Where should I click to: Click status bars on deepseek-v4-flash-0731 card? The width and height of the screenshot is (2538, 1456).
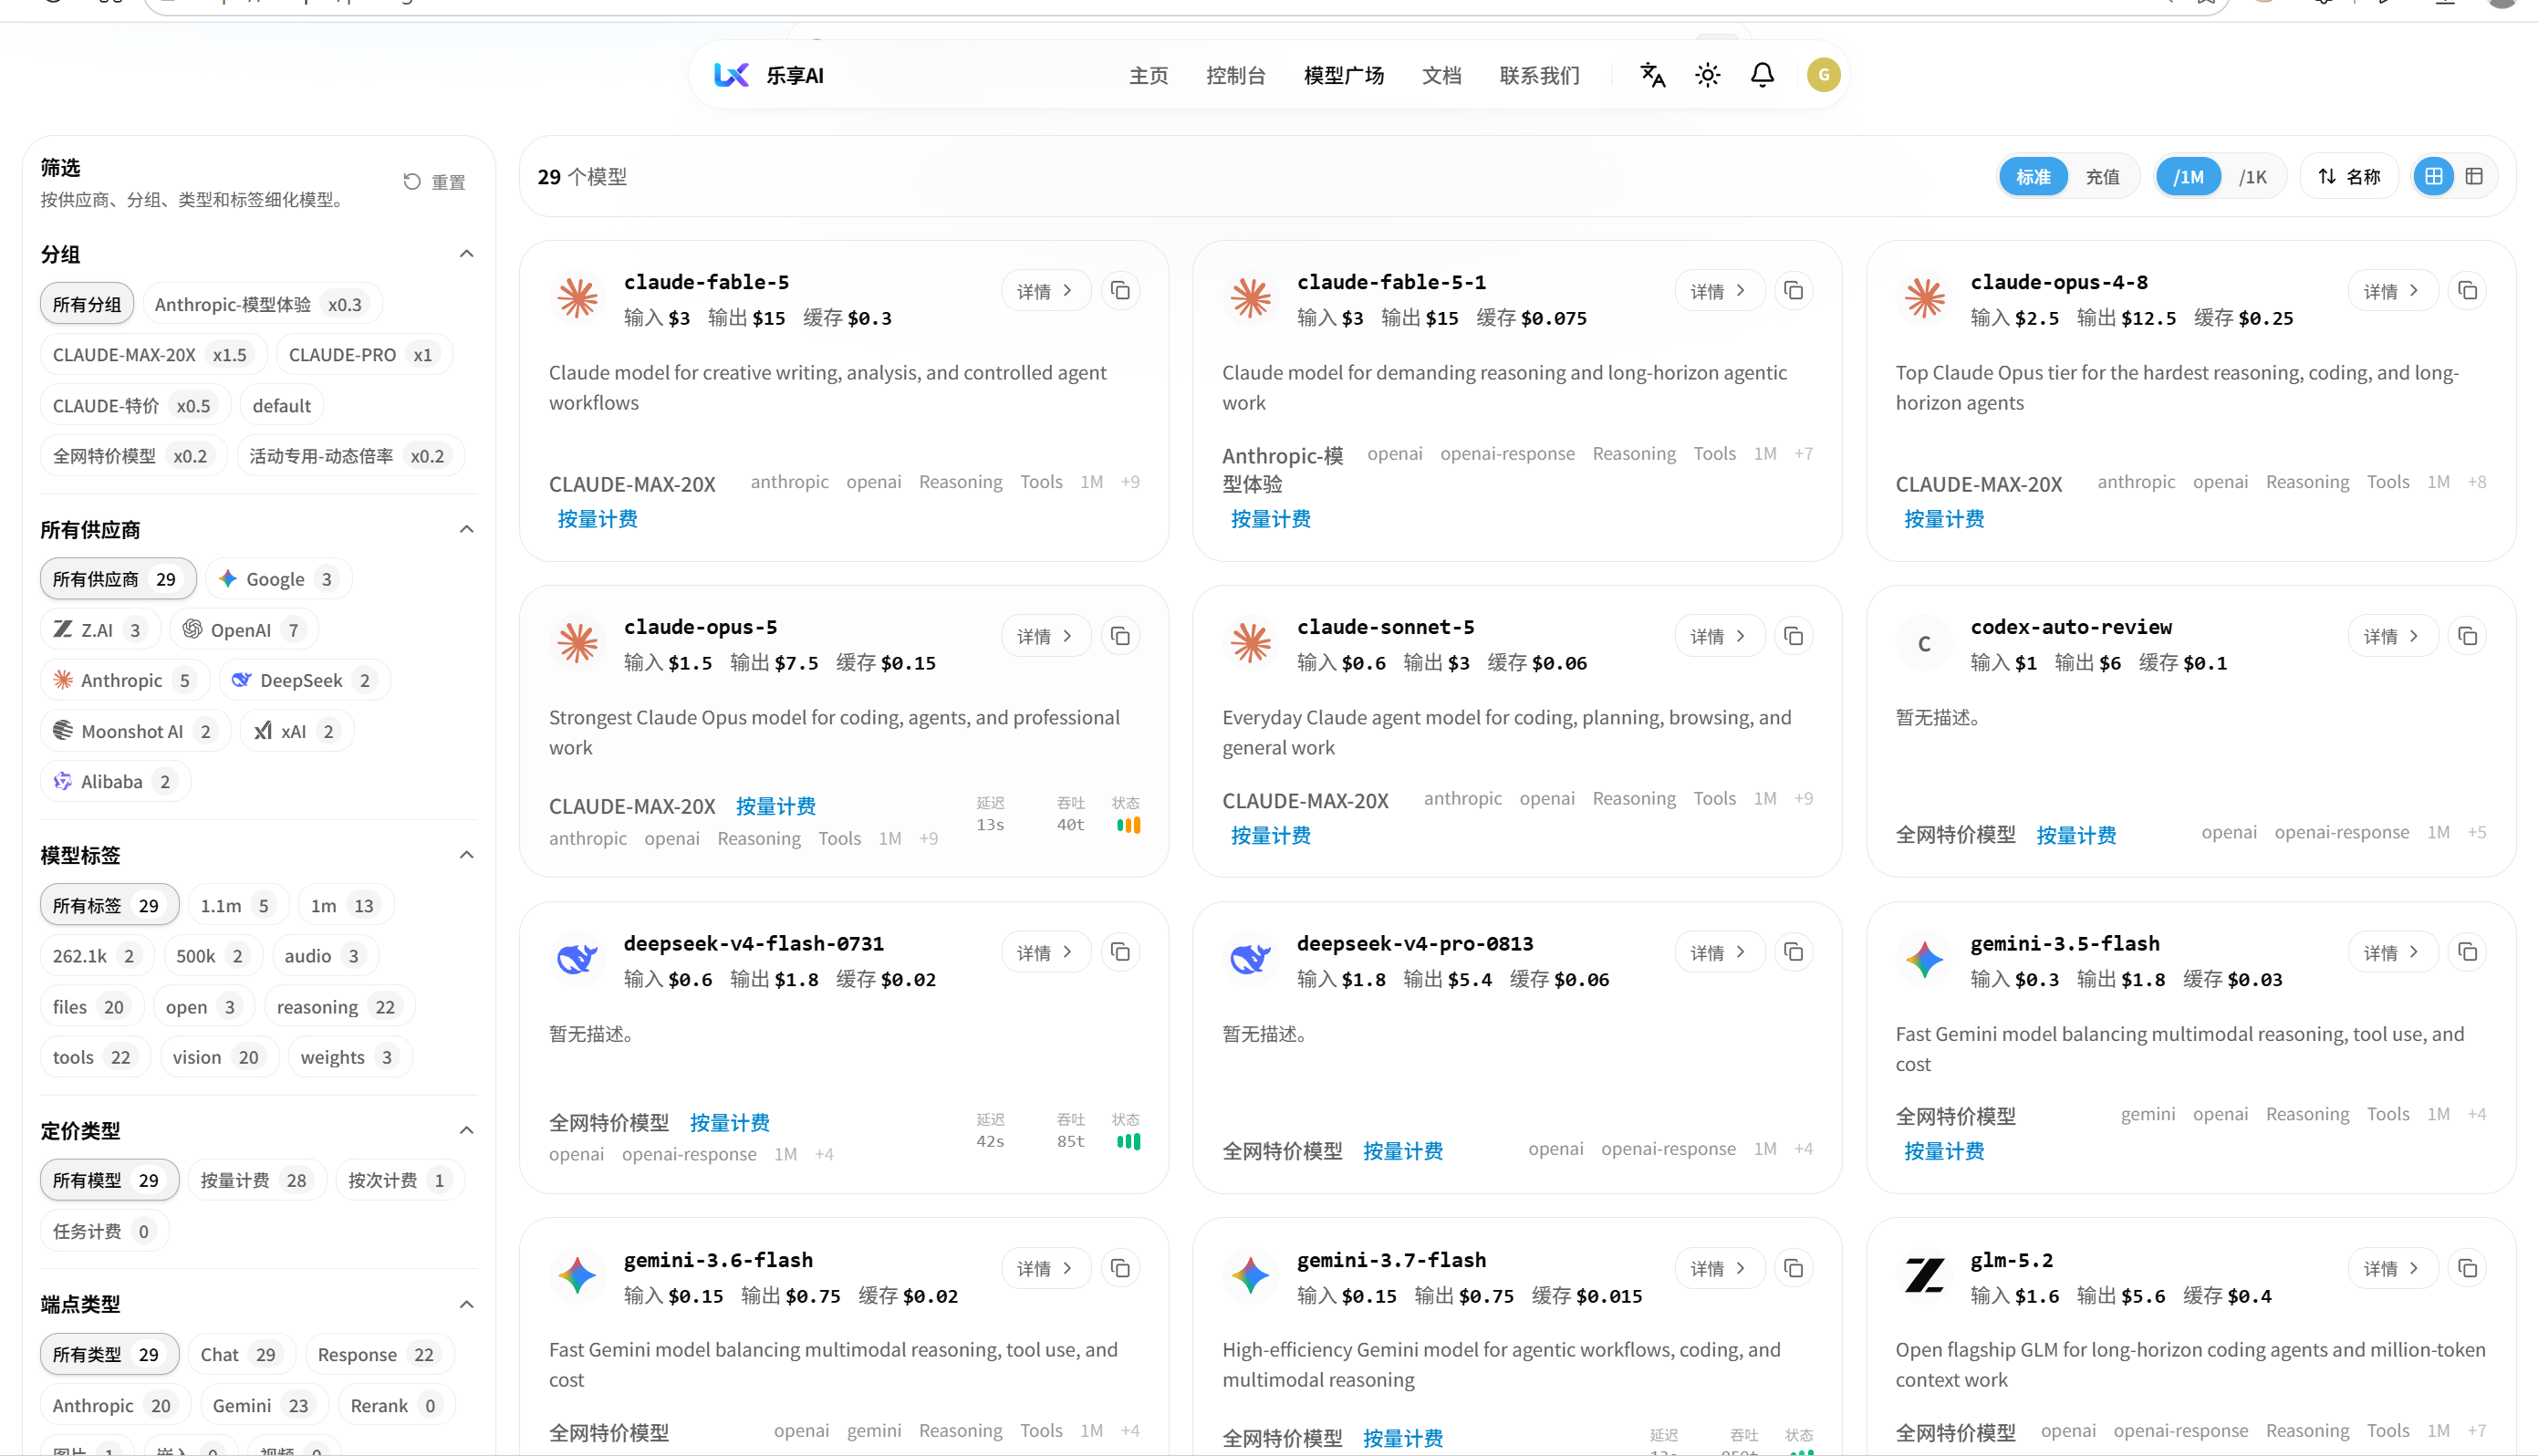click(x=1128, y=1141)
